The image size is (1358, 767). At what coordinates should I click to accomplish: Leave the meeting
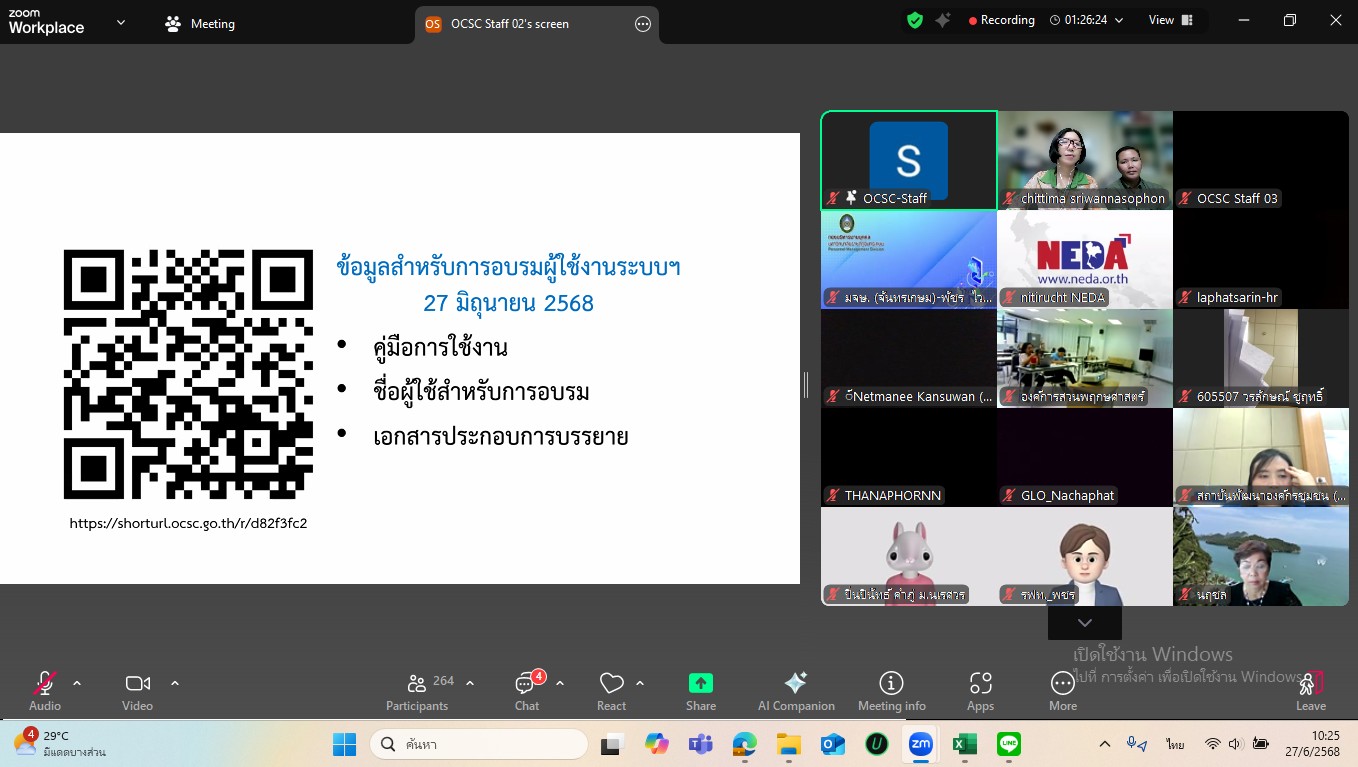pos(1311,691)
